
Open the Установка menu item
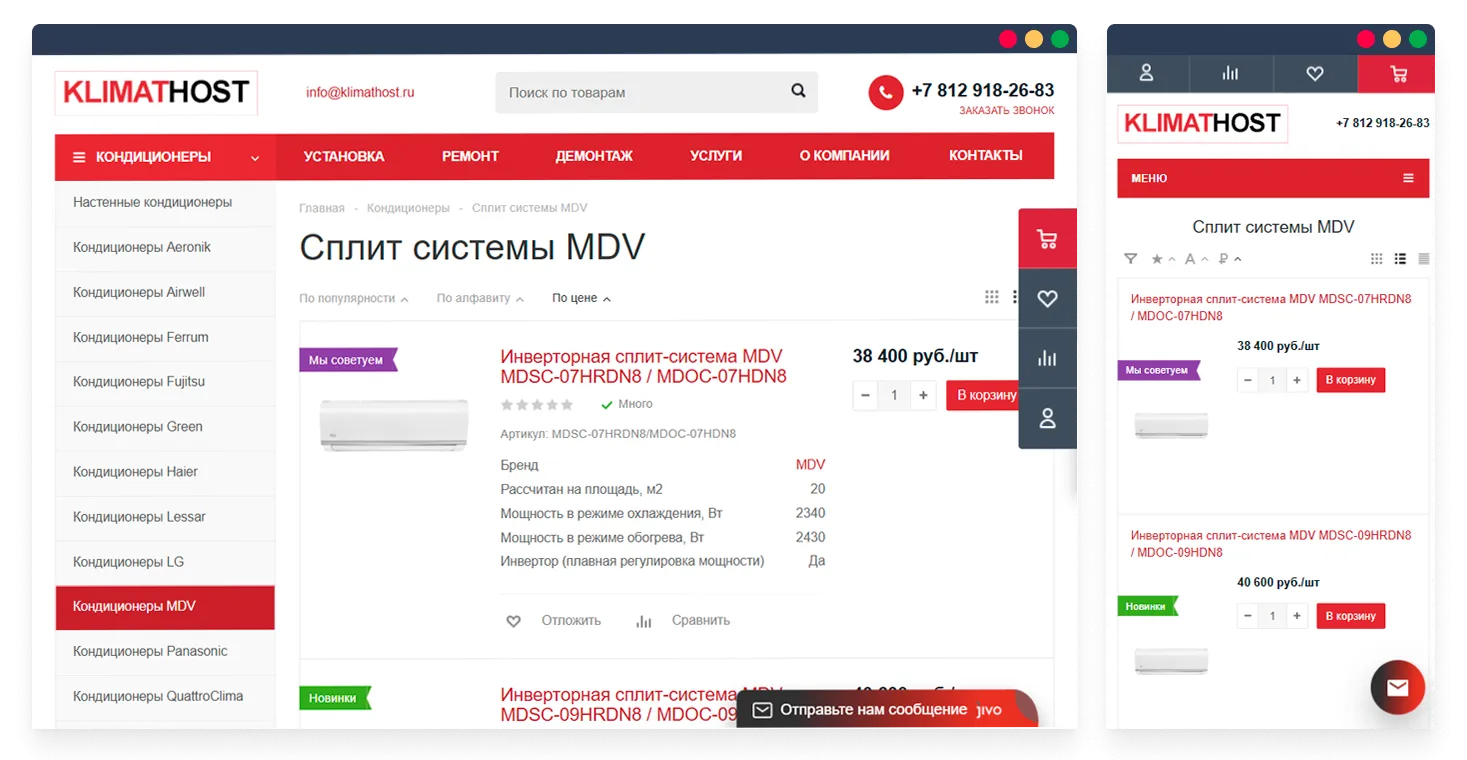[x=344, y=156]
